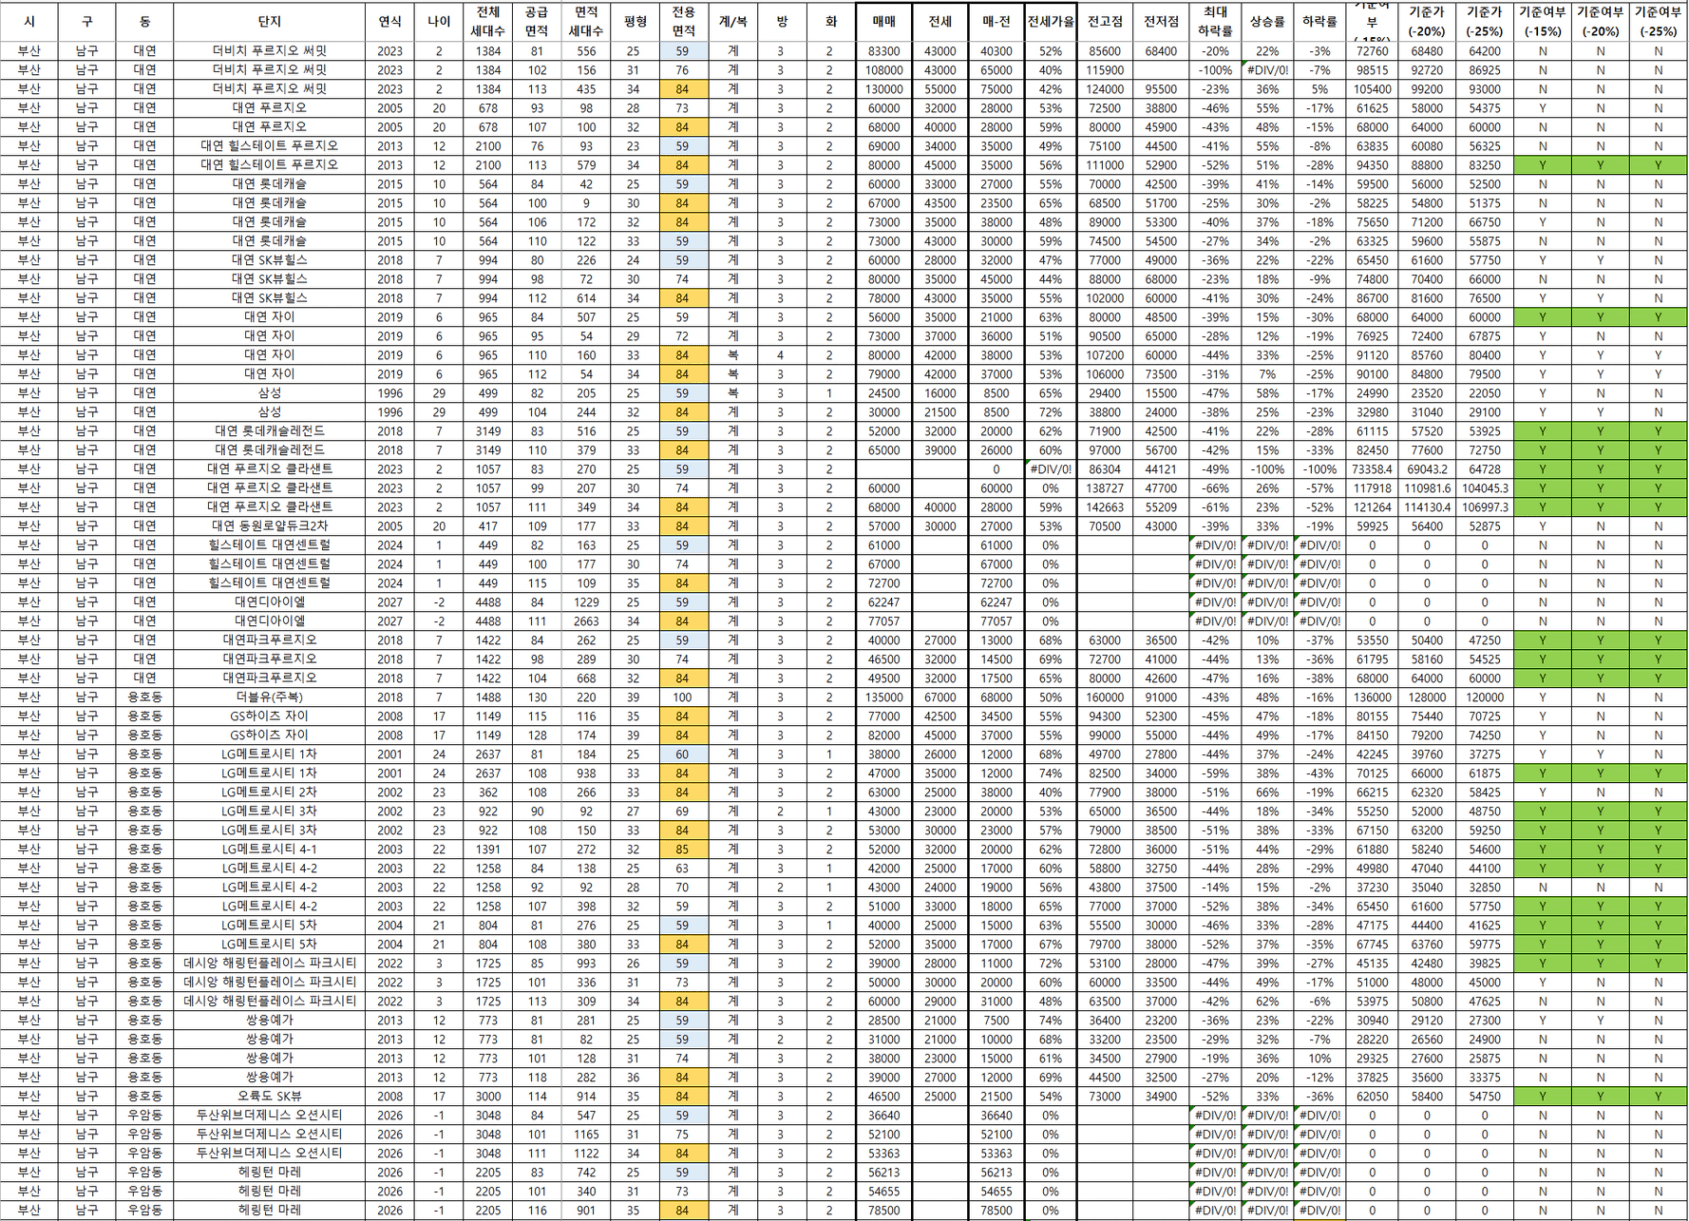Click the 더블유(주복) complex name cell
The width and height of the screenshot is (1689, 1221).
[x=269, y=697]
